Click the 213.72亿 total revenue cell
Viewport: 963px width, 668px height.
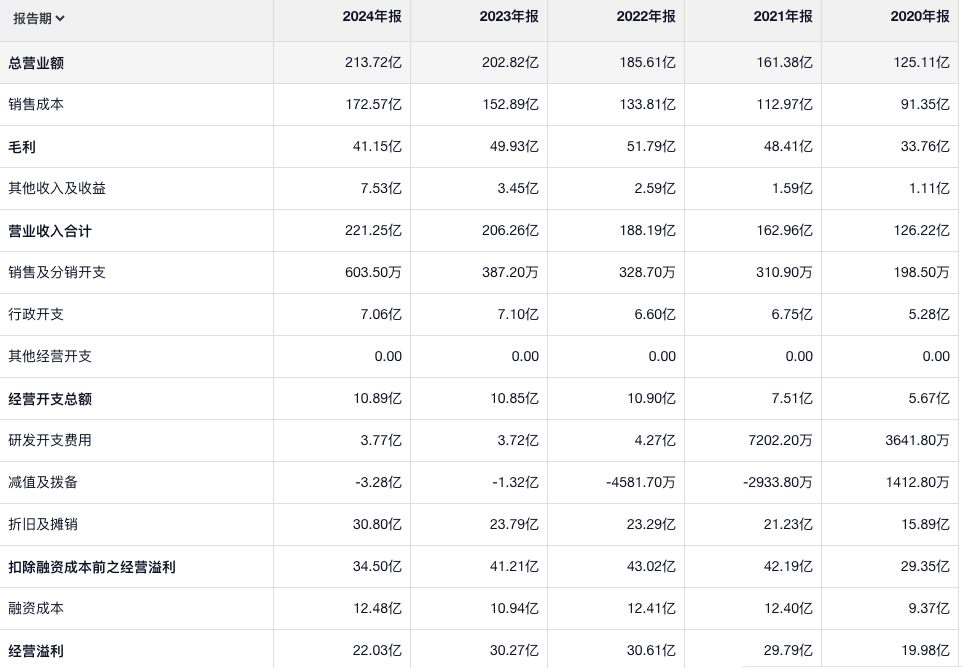point(373,63)
